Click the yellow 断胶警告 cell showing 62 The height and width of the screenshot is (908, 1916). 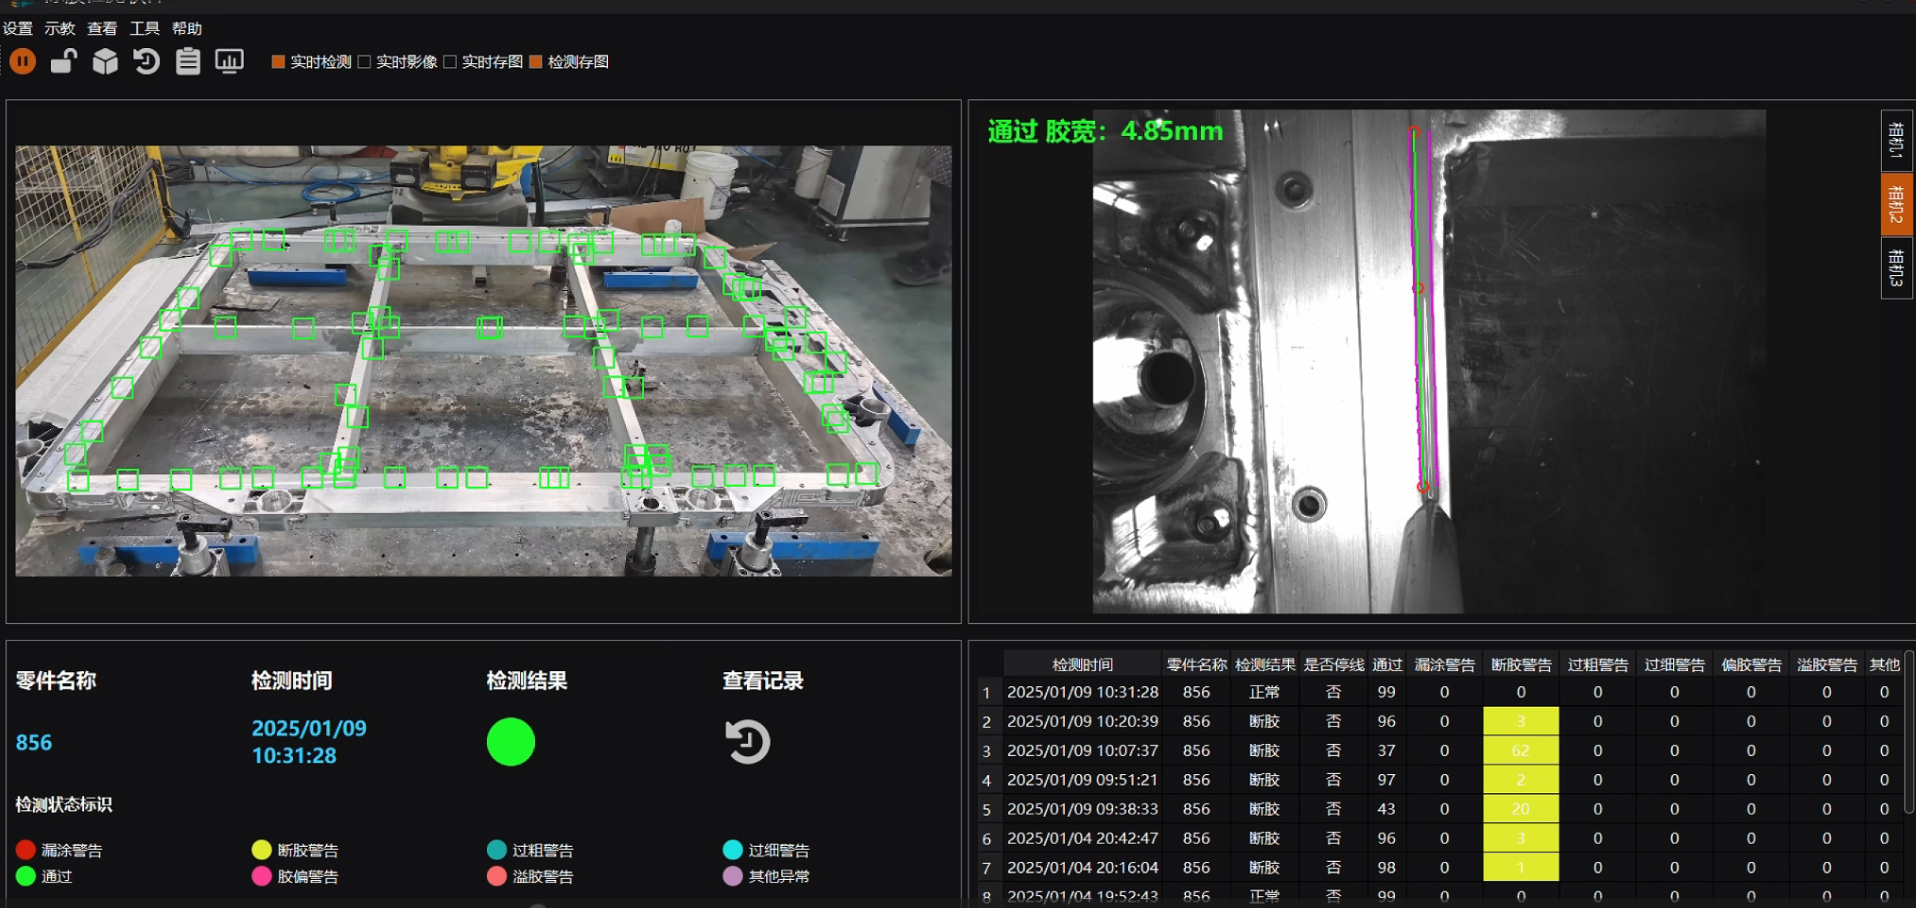pyautogui.click(x=1520, y=750)
